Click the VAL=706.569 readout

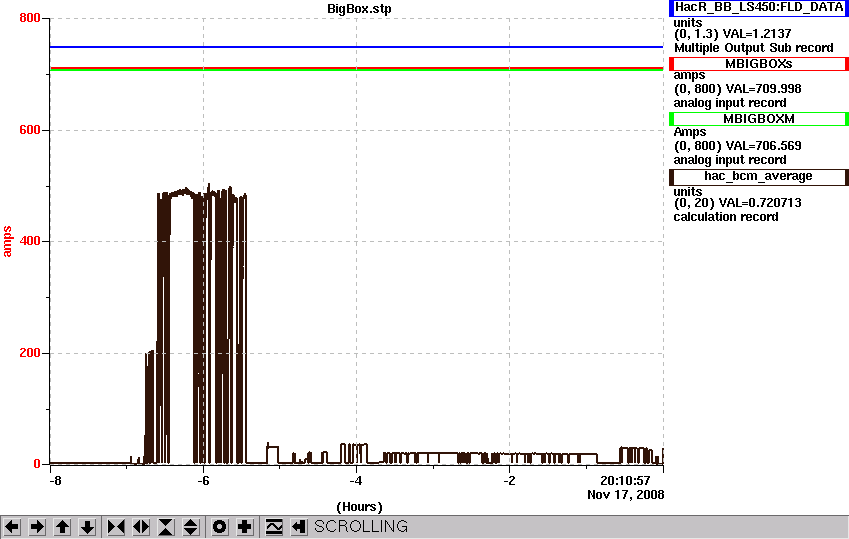[x=763, y=146]
